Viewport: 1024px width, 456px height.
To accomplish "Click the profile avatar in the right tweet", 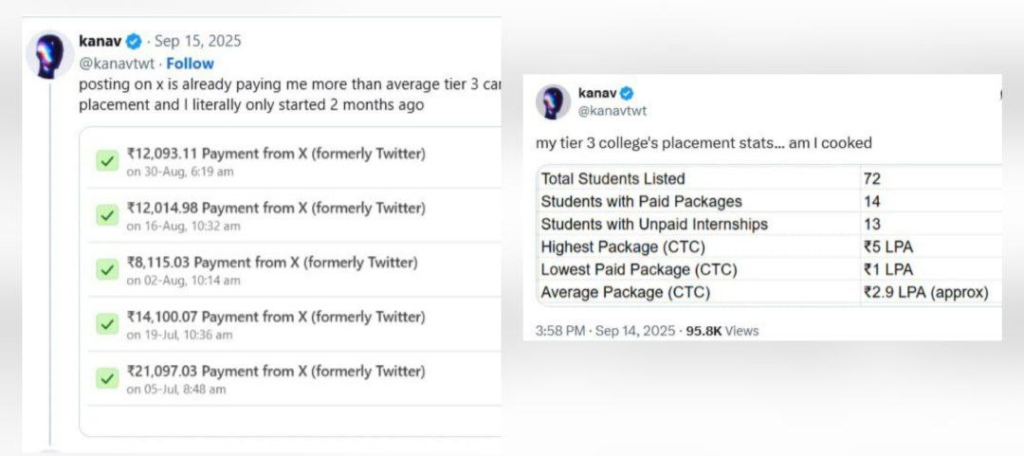I will [553, 102].
